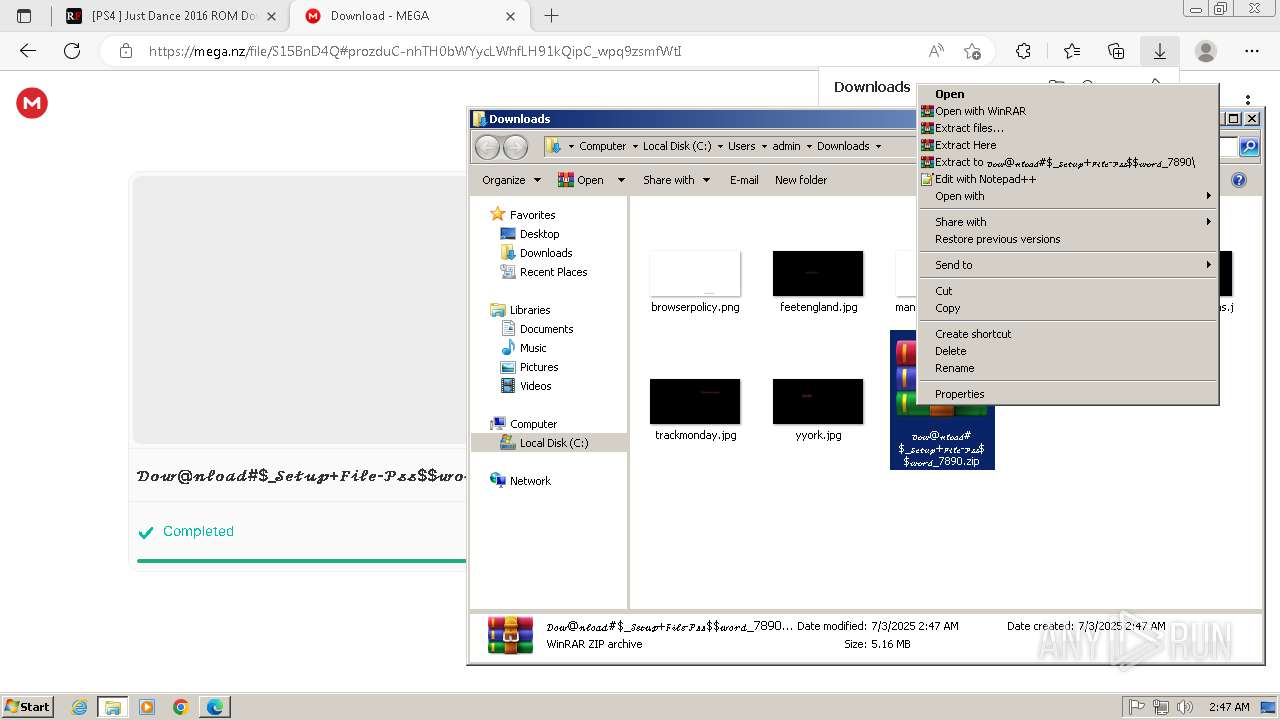Expand Share with context submenu
This screenshot has height=720, width=1280.
click(1068, 222)
